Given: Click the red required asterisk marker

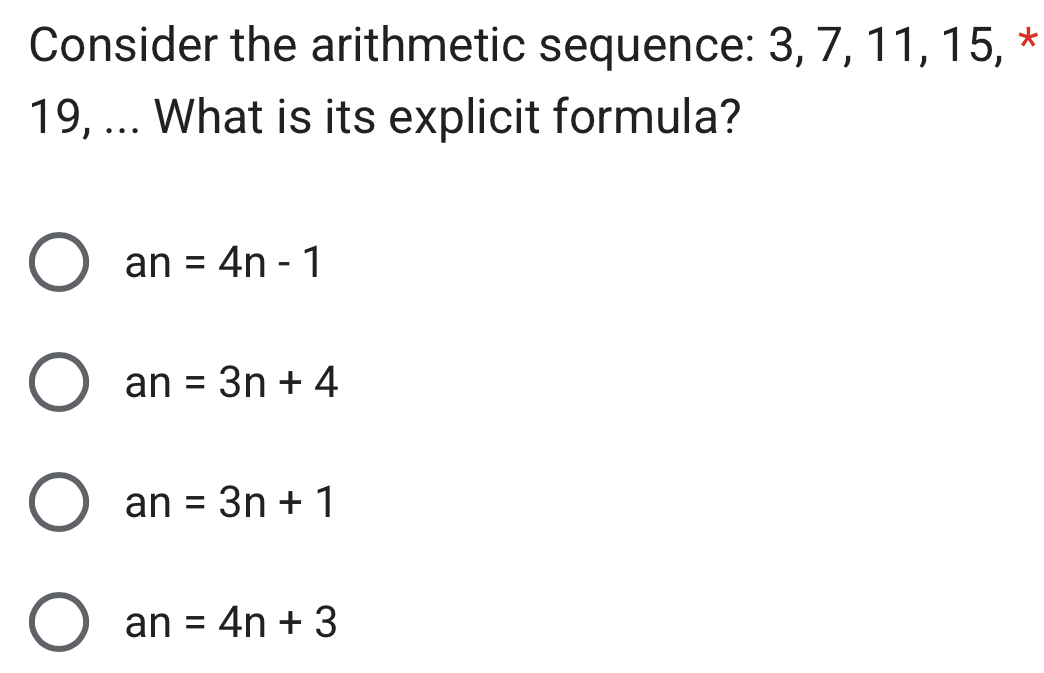Looking at the screenshot, I should click(x=1027, y=38).
